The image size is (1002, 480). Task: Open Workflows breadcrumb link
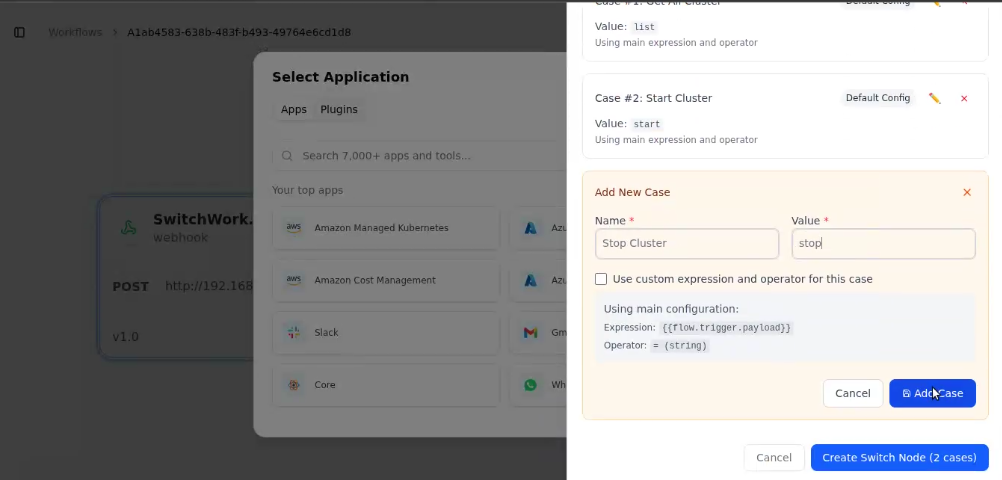click(x=75, y=32)
